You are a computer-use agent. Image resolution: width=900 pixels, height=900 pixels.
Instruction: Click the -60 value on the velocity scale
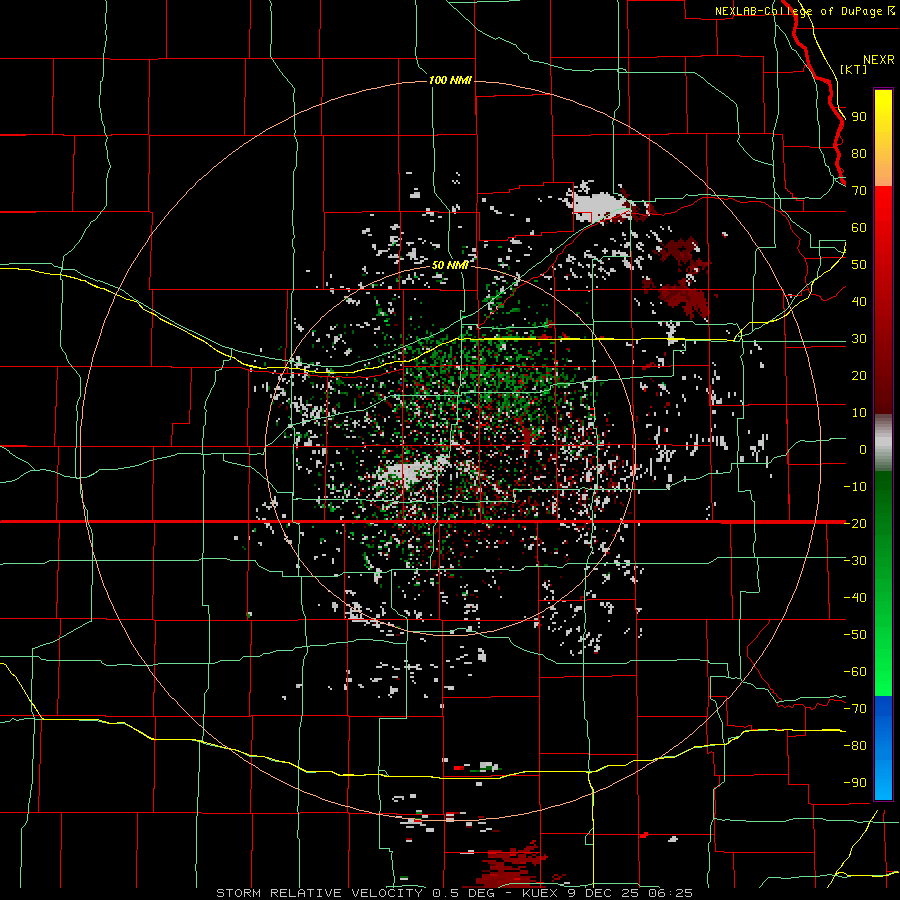855,672
